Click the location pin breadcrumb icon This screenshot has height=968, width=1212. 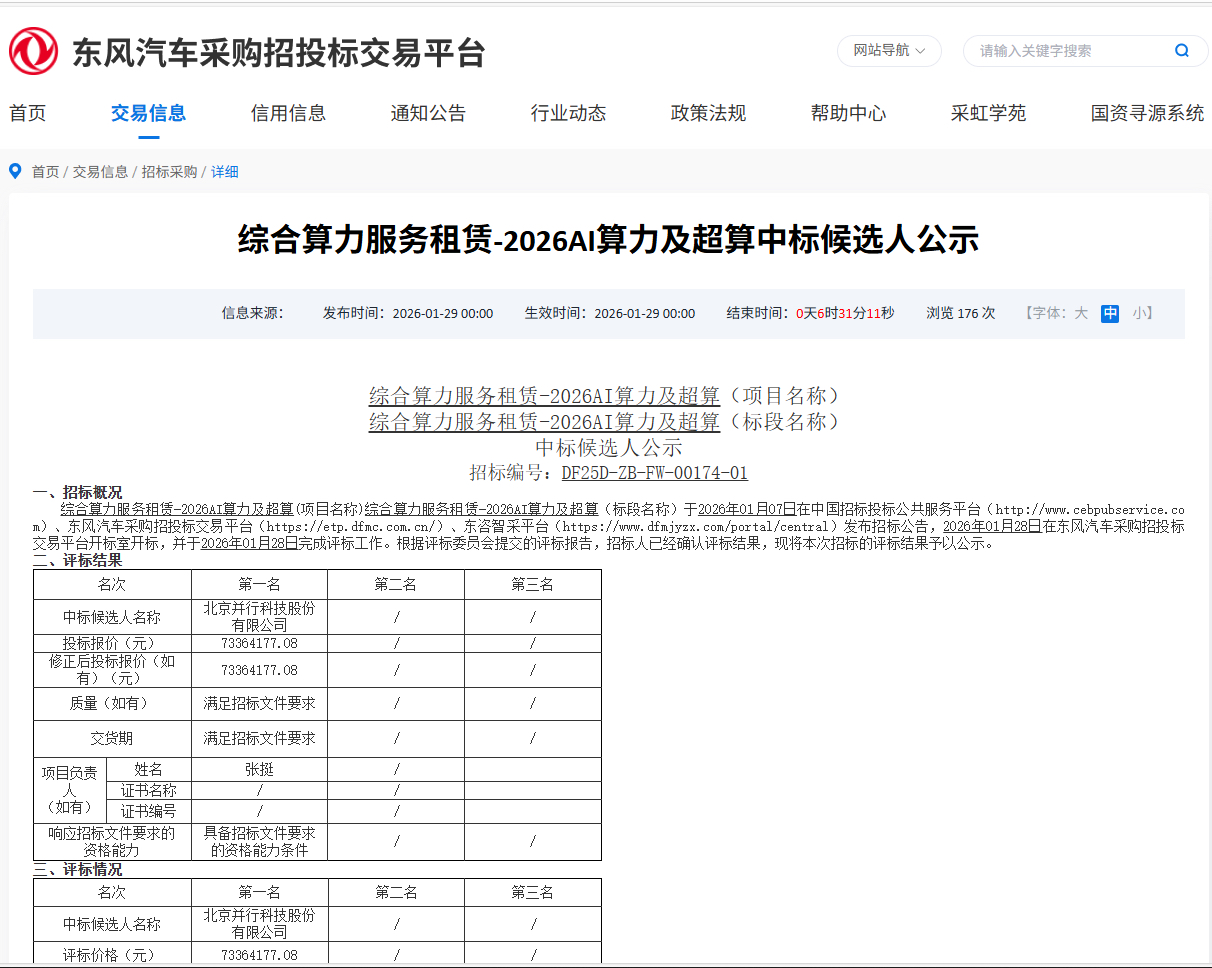15,171
